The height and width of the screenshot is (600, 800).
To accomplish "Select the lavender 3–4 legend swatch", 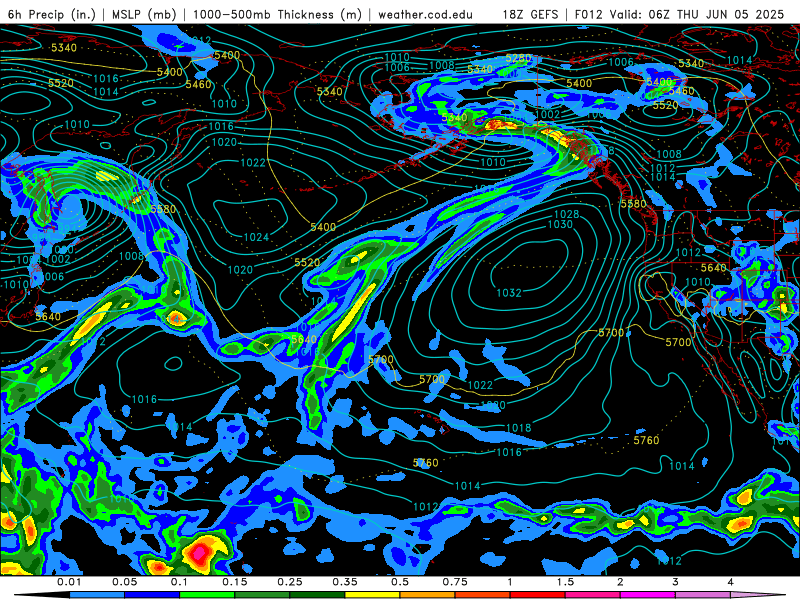I will coord(703,595).
